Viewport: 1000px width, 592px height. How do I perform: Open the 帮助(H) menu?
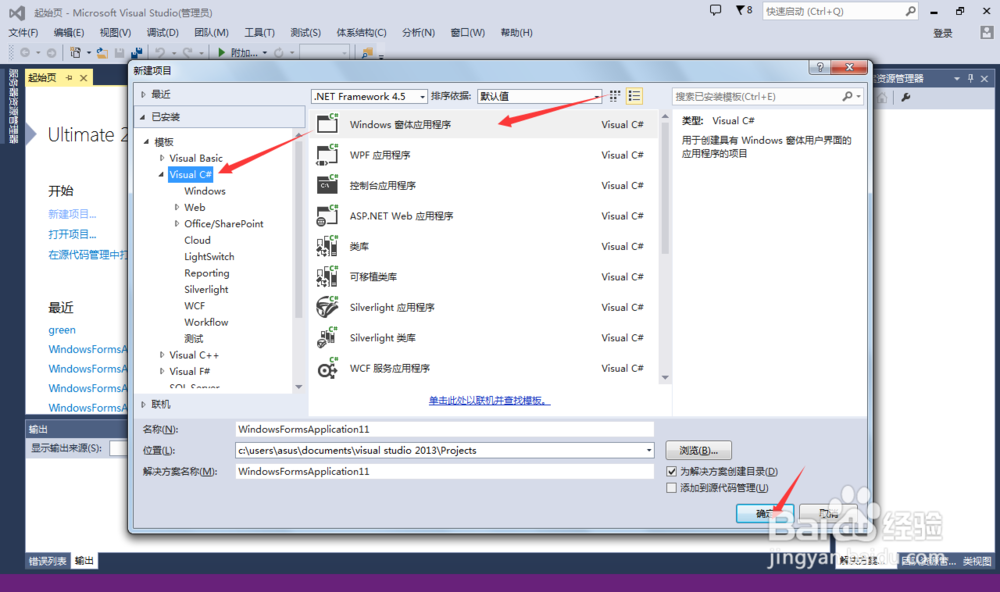click(517, 33)
